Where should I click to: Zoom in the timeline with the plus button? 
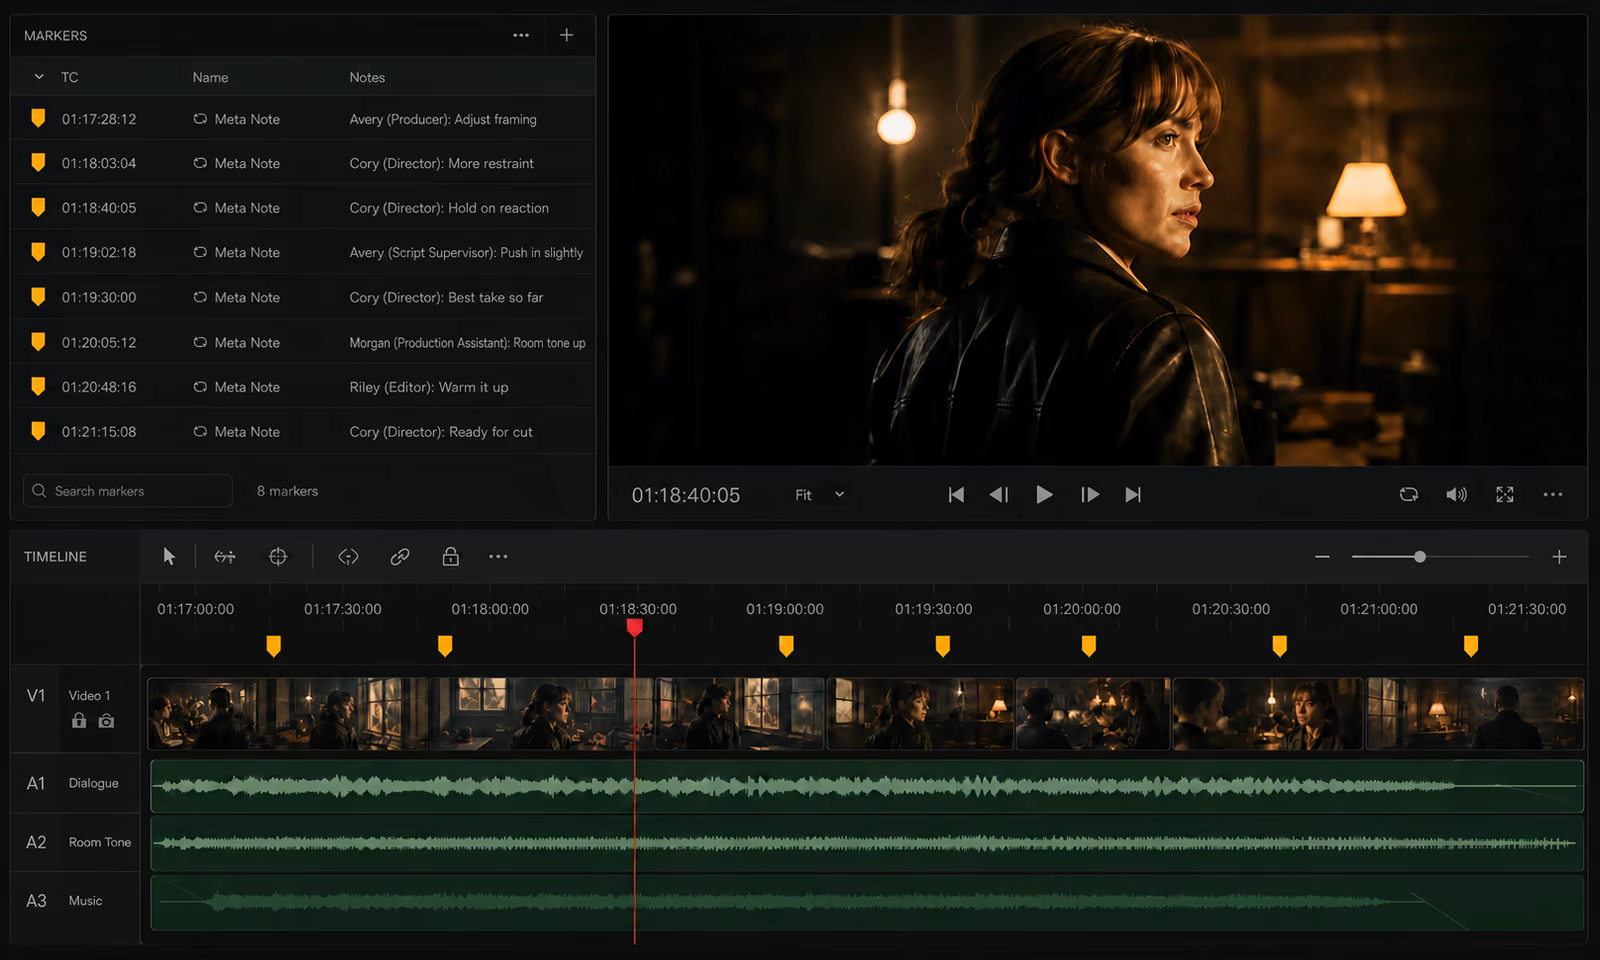(1559, 557)
